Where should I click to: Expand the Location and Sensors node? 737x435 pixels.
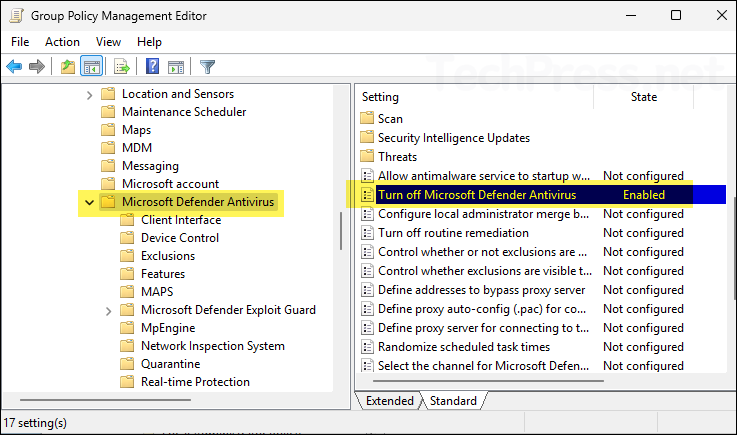coord(89,95)
